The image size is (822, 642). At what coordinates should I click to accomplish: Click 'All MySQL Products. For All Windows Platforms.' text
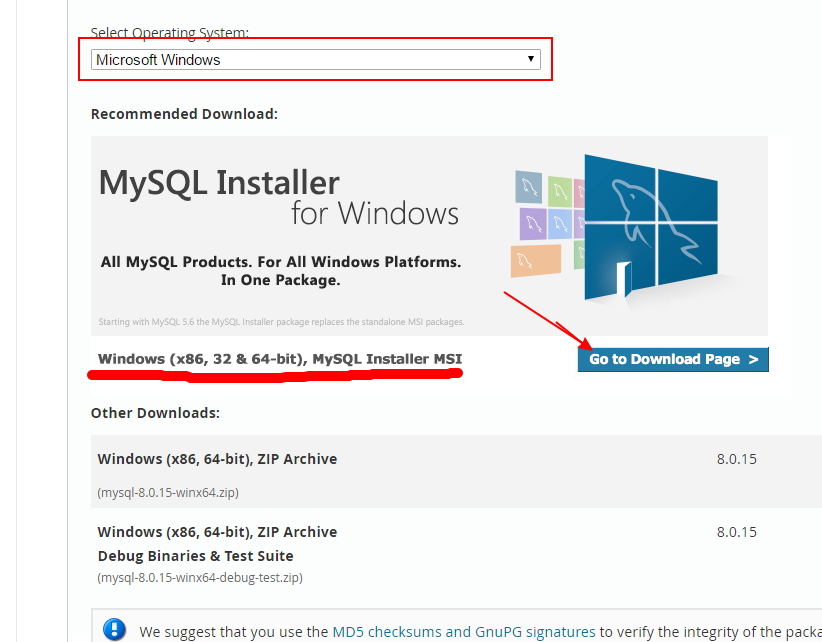281,262
